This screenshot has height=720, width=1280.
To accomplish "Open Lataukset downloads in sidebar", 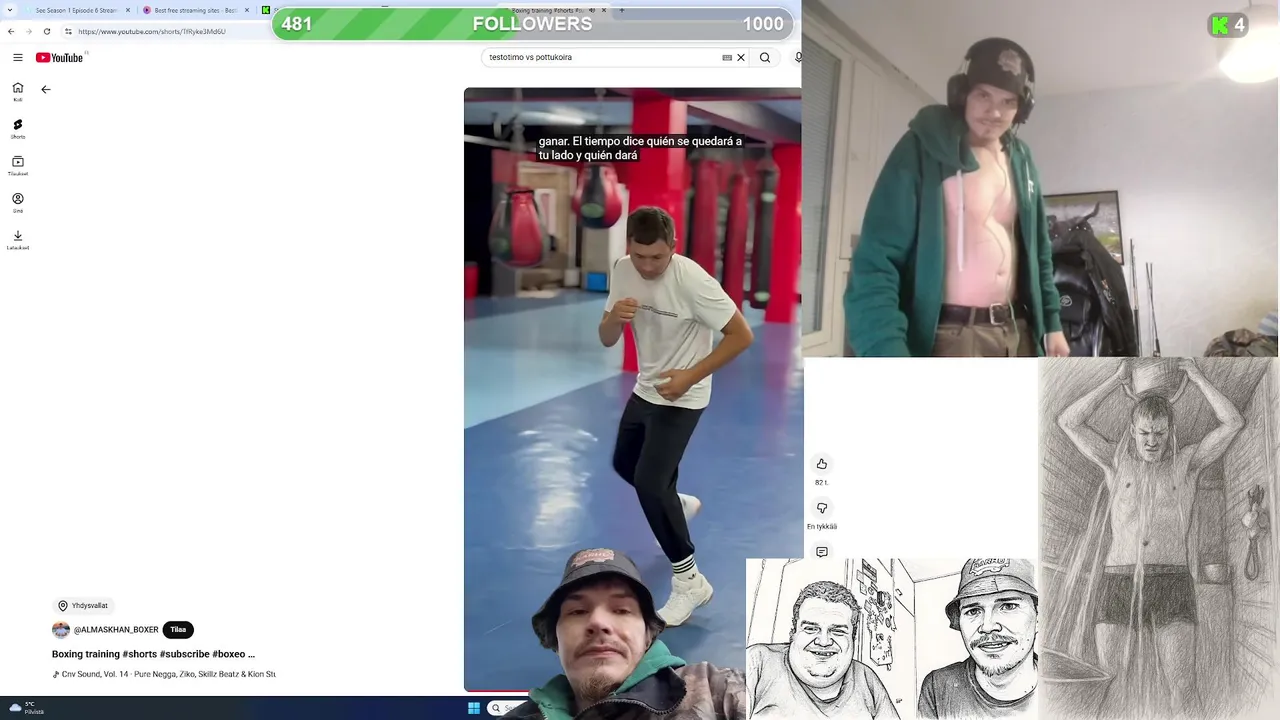I will coord(18,240).
